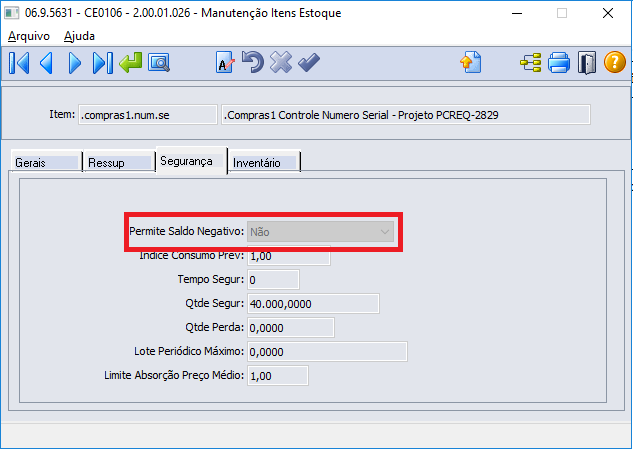Click the confirm checkmark icon
Viewport: 633px width, 449px height.
309,63
